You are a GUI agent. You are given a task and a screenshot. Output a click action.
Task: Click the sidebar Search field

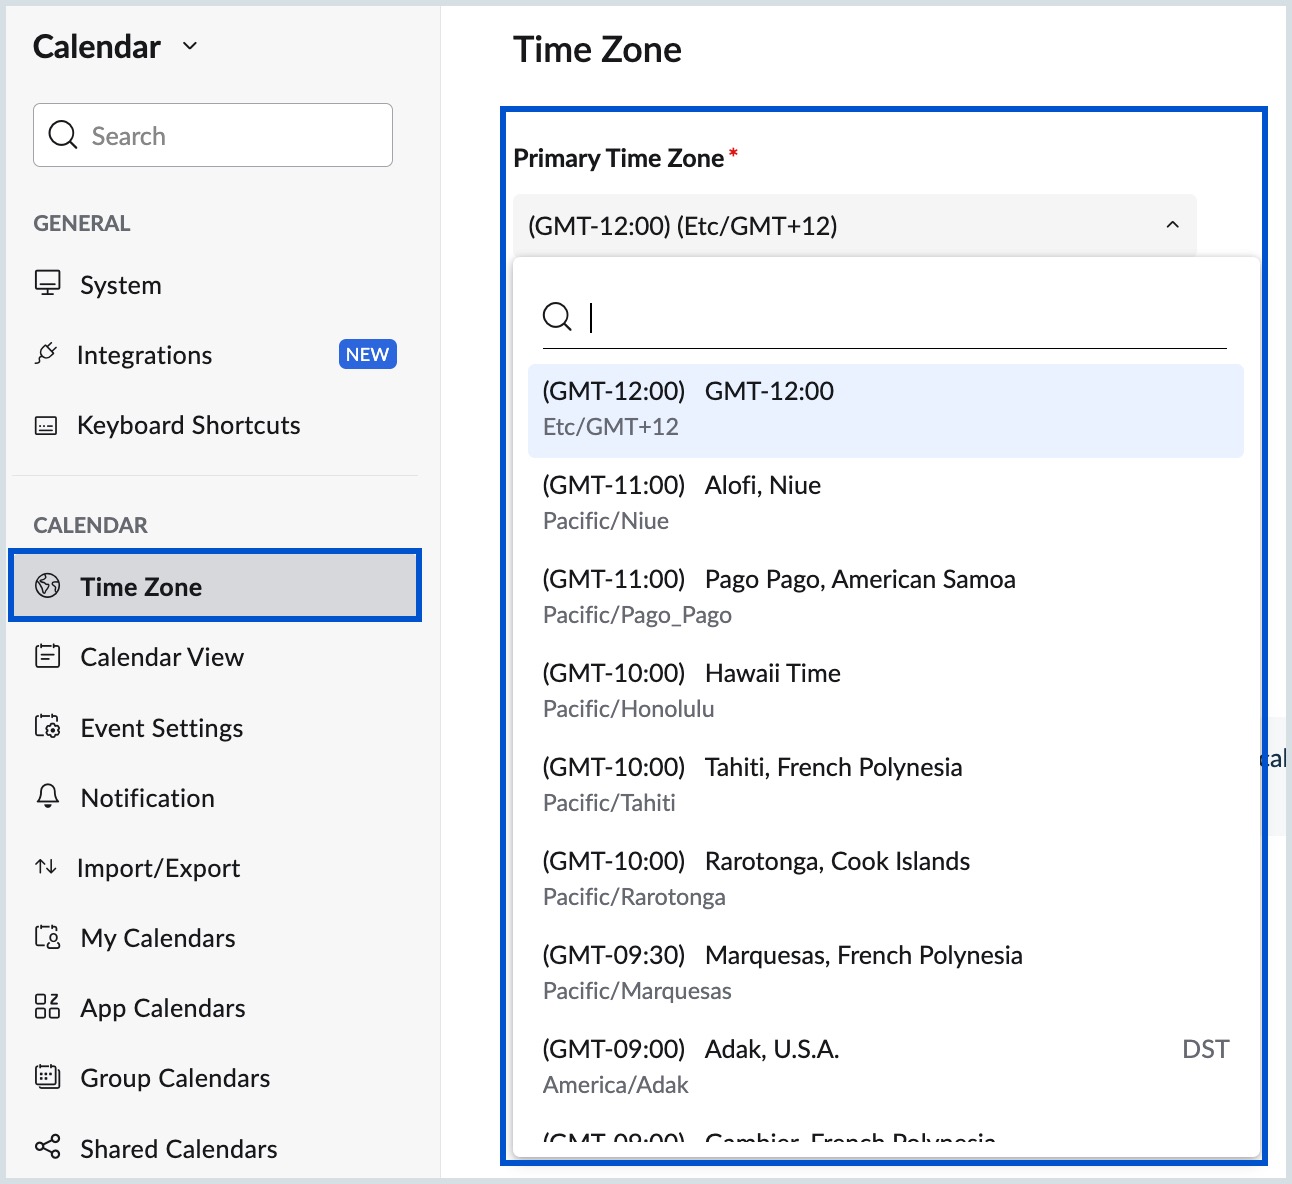(x=213, y=136)
